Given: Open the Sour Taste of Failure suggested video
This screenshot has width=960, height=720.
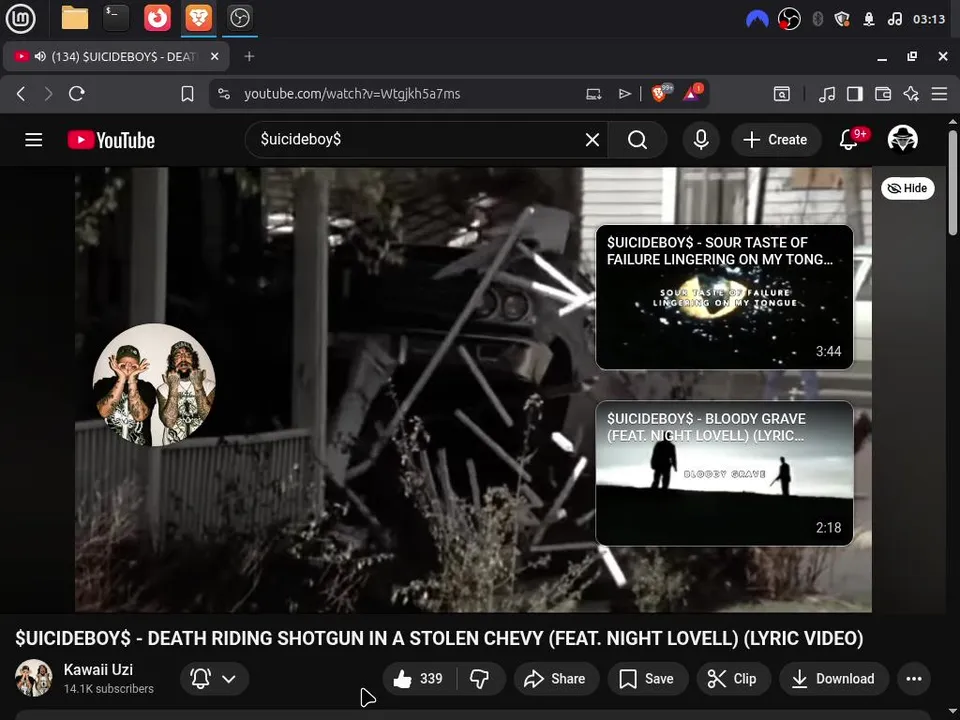Looking at the screenshot, I should (x=724, y=297).
